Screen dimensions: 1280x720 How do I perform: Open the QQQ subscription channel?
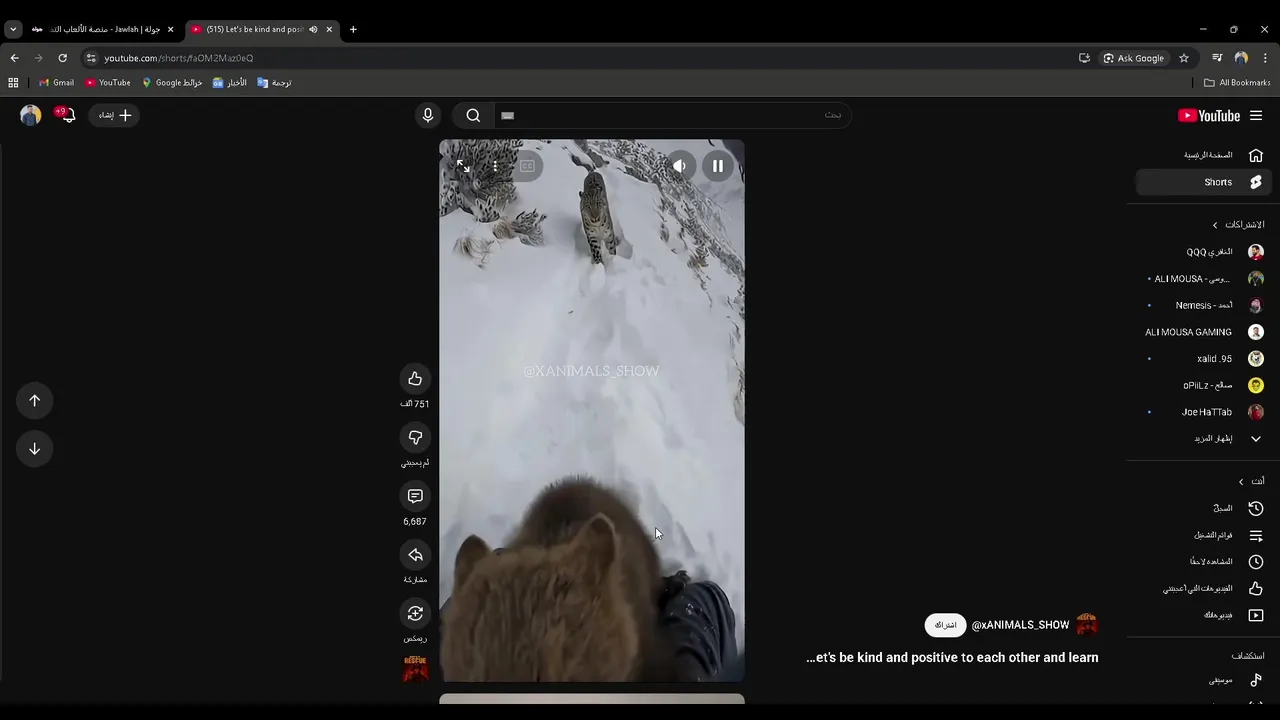[x=1204, y=252]
